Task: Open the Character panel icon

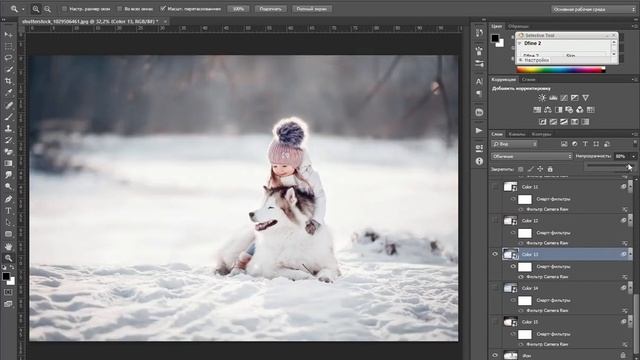Action: (479, 81)
